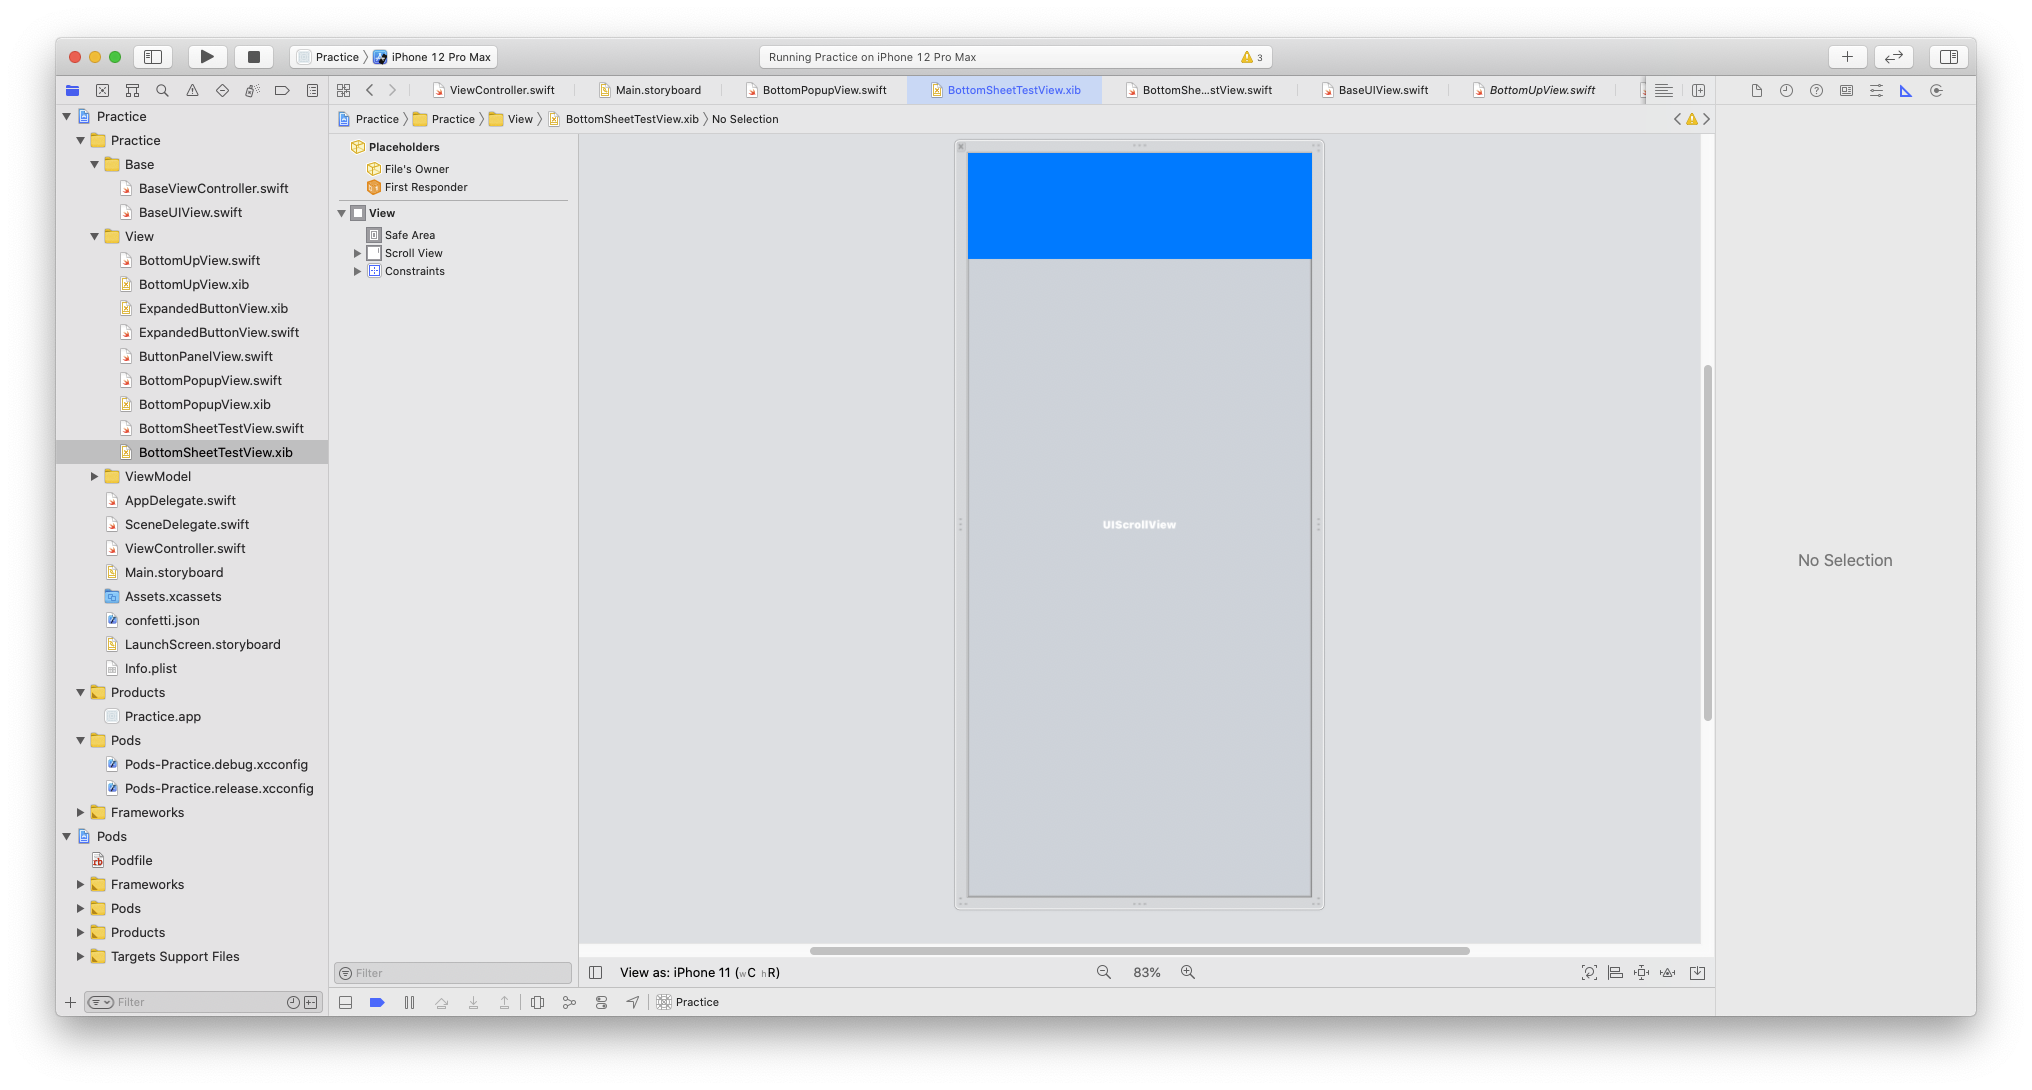Expand the Scroll View outline item

click(x=357, y=253)
